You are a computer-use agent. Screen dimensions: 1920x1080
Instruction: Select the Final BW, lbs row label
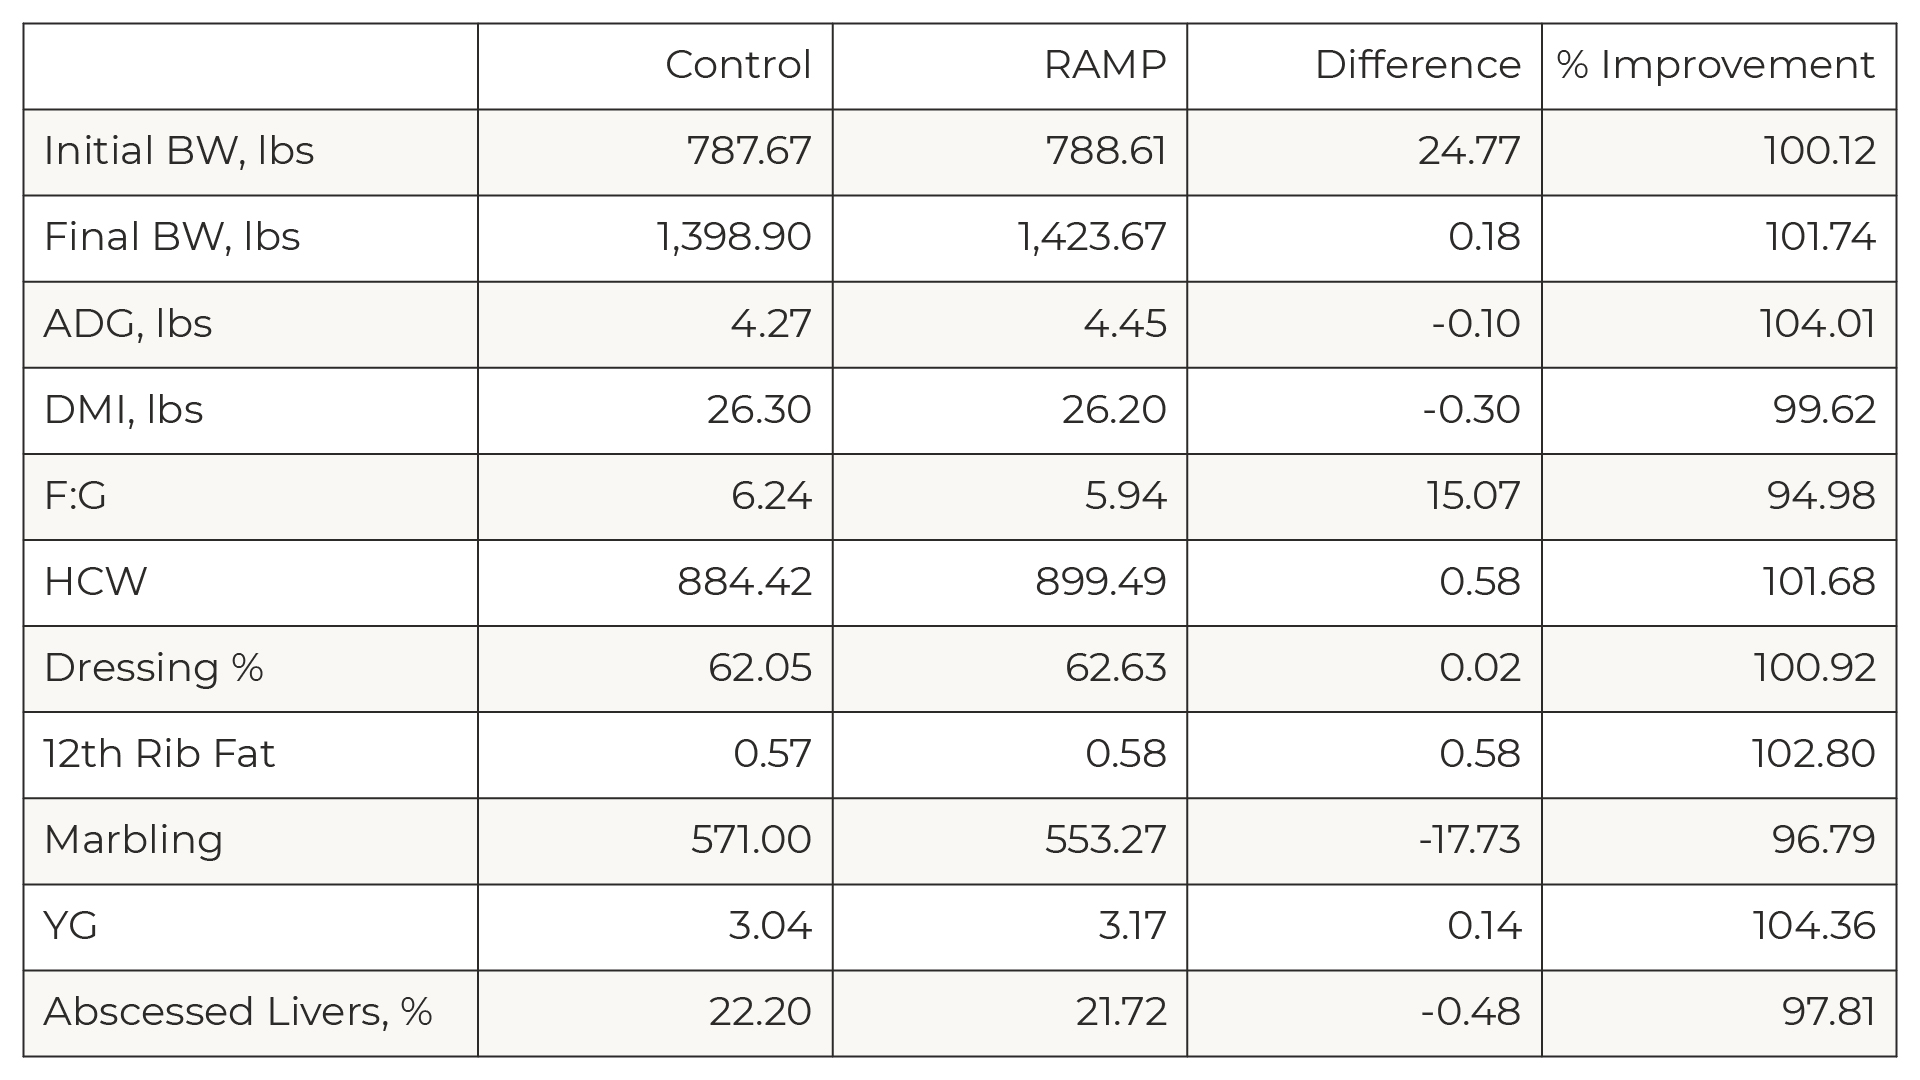click(x=172, y=237)
